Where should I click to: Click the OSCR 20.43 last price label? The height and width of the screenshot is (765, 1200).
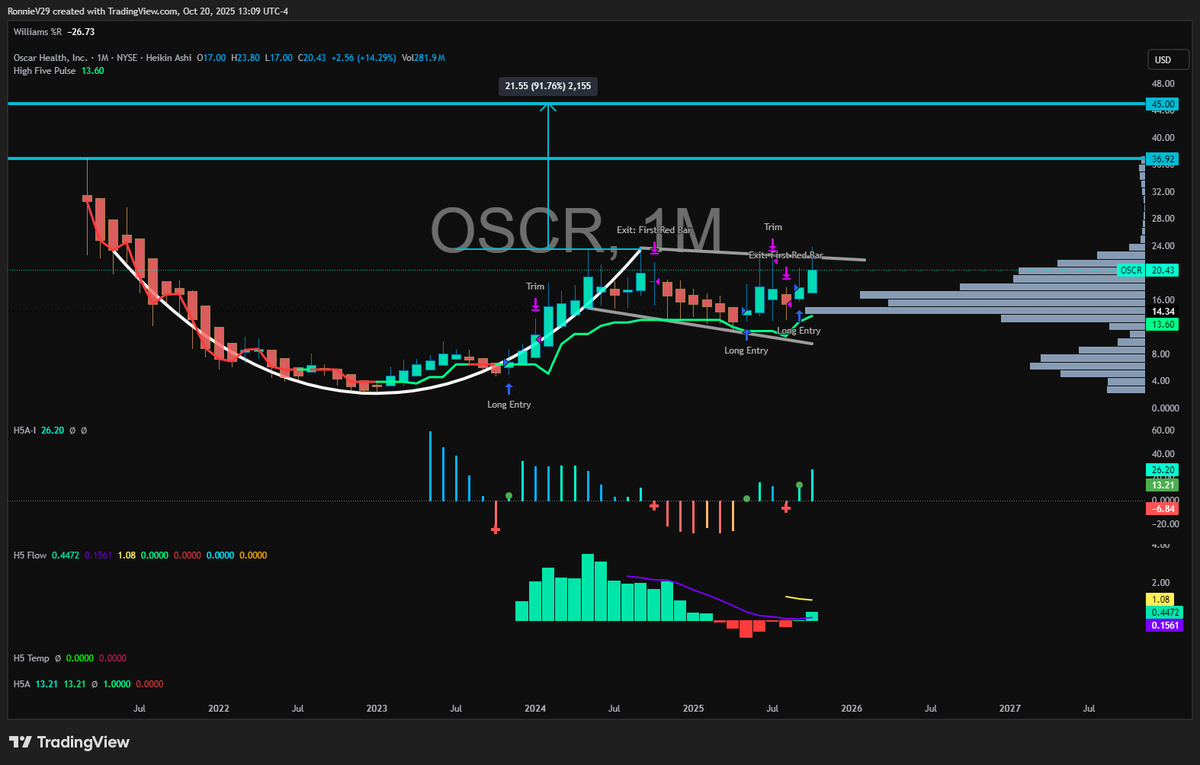click(x=1147, y=270)
